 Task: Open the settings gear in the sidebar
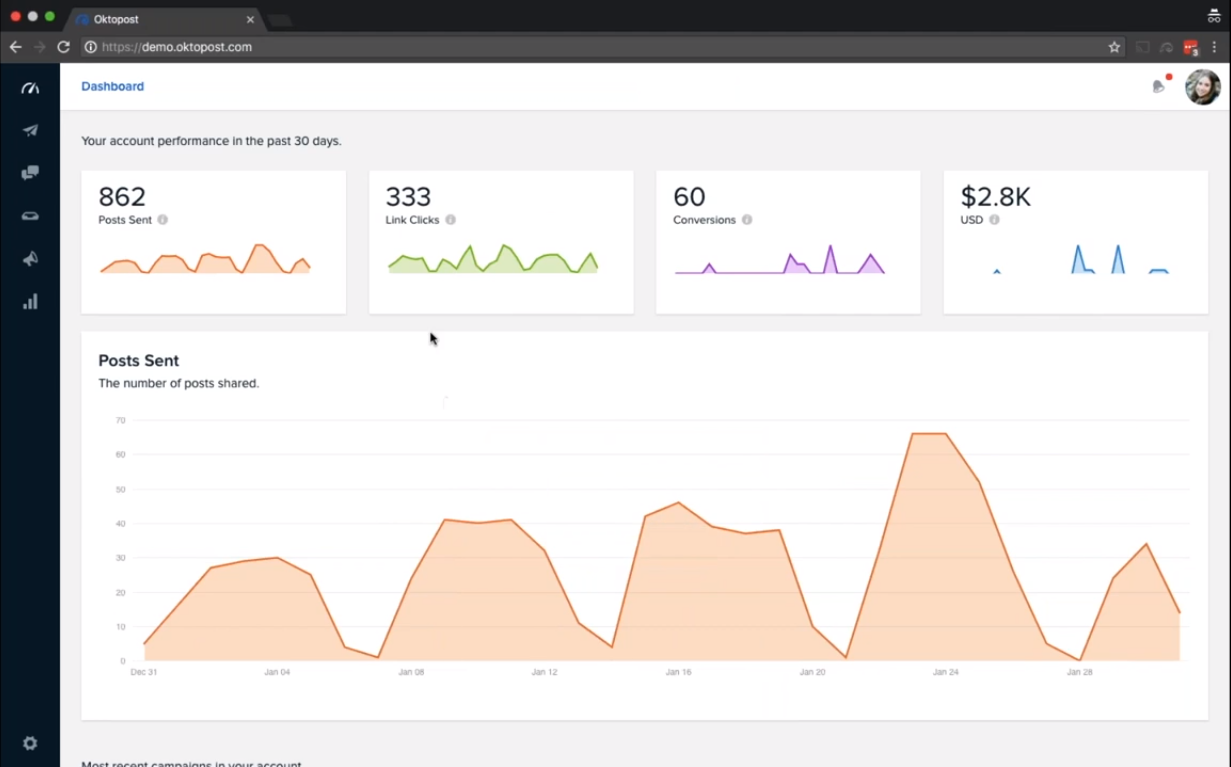coord(30,743)
